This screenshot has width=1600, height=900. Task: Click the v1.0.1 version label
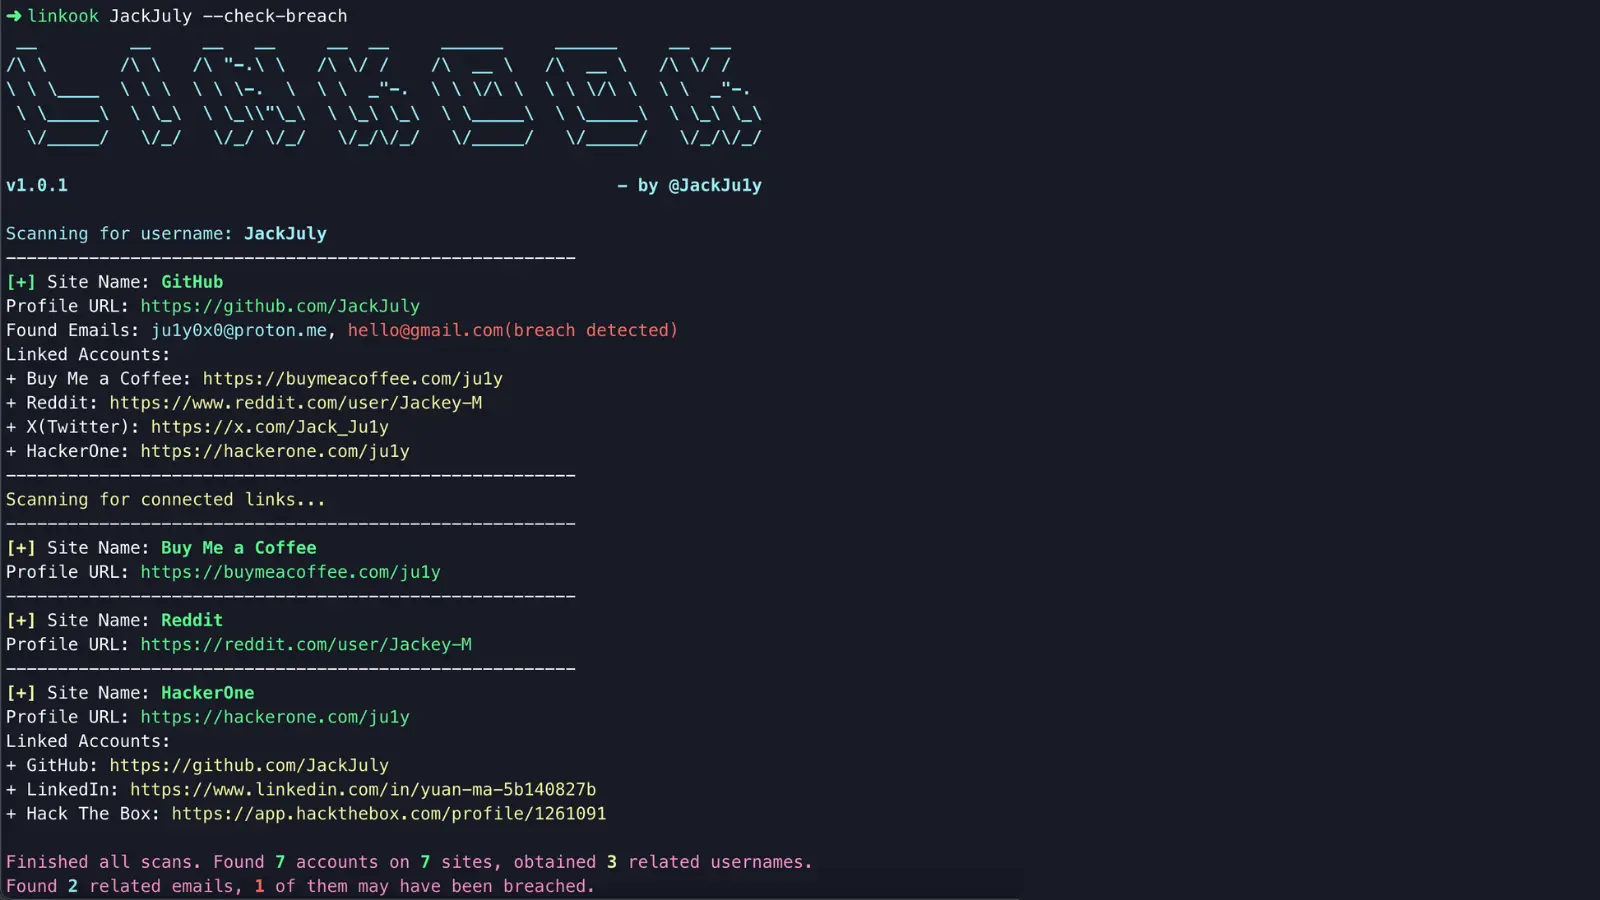pos(37,185)
